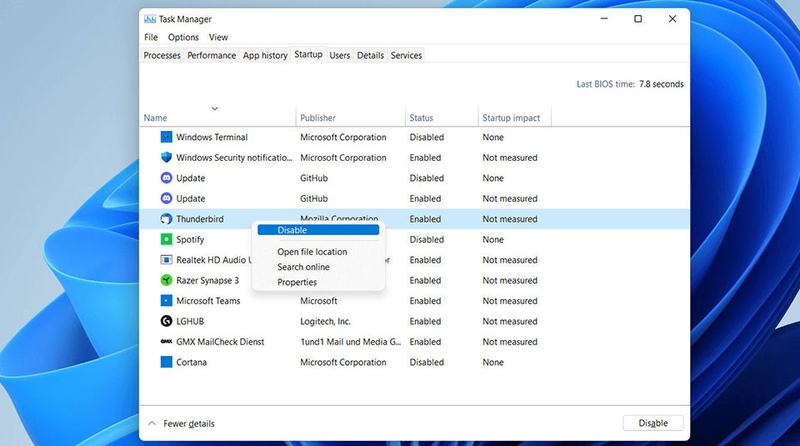The width and height of the screenshot is (800, 446).
Task: Select the Thunderbird row name
Action: [199, 219]
